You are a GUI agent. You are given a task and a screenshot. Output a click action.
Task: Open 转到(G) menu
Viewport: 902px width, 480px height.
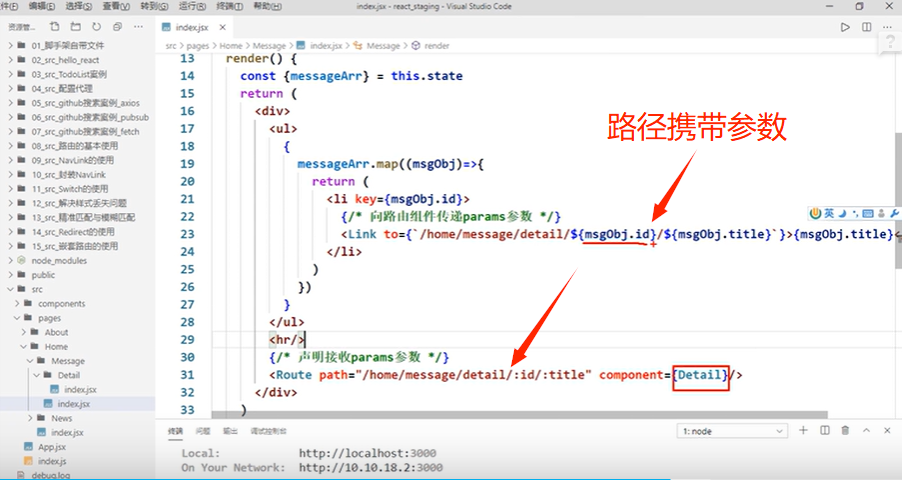154,6
